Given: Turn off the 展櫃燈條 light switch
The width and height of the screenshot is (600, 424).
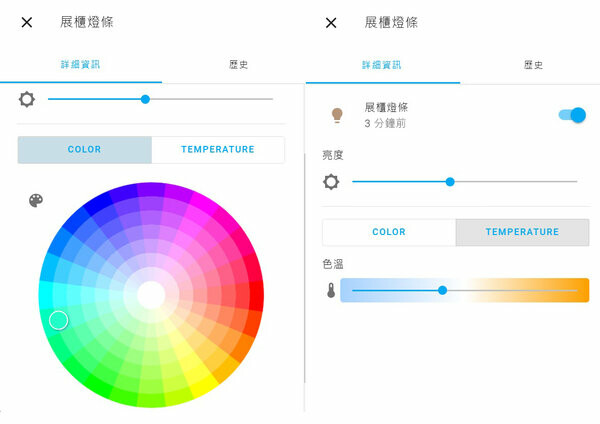Looking at the screenshot, I should point(572,115).
